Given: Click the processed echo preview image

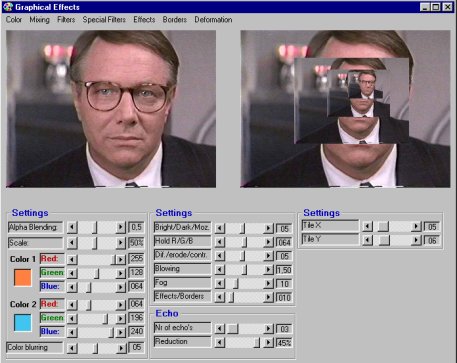Looking at the screenshot, I should click(x=345, y=109).
